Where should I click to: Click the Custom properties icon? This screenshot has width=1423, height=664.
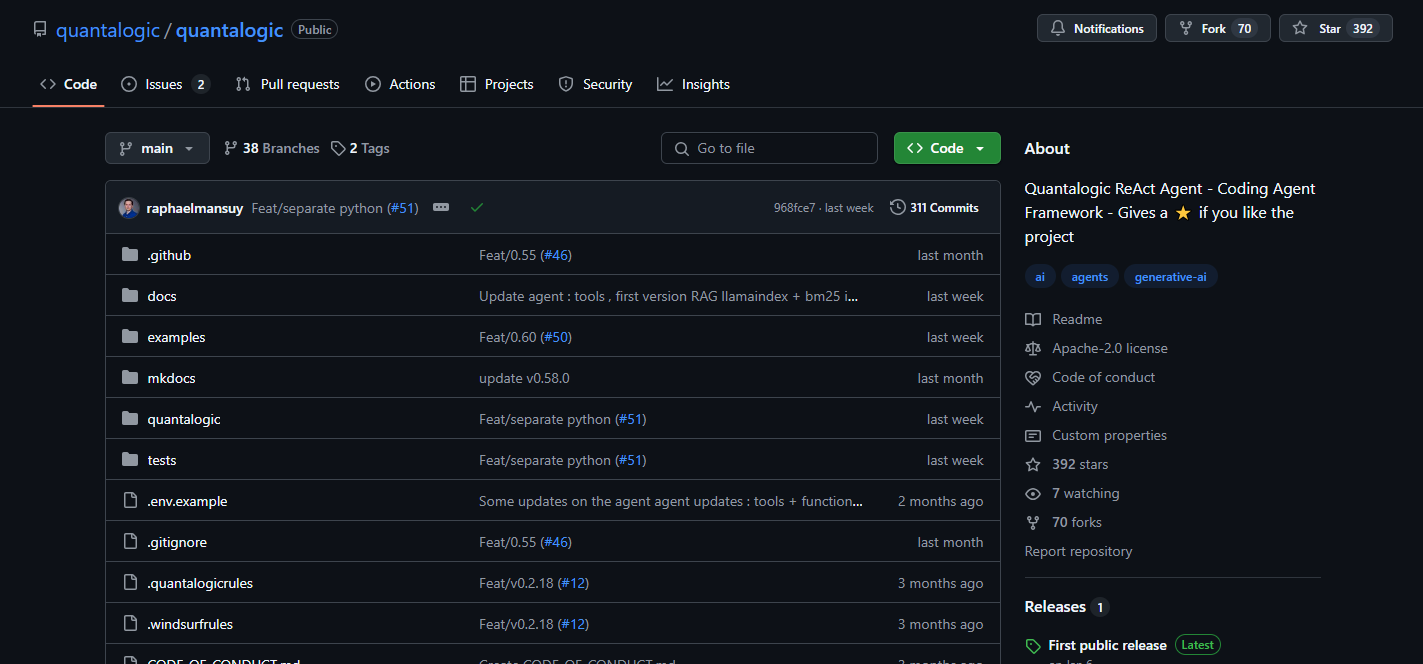click(1033, 436)
